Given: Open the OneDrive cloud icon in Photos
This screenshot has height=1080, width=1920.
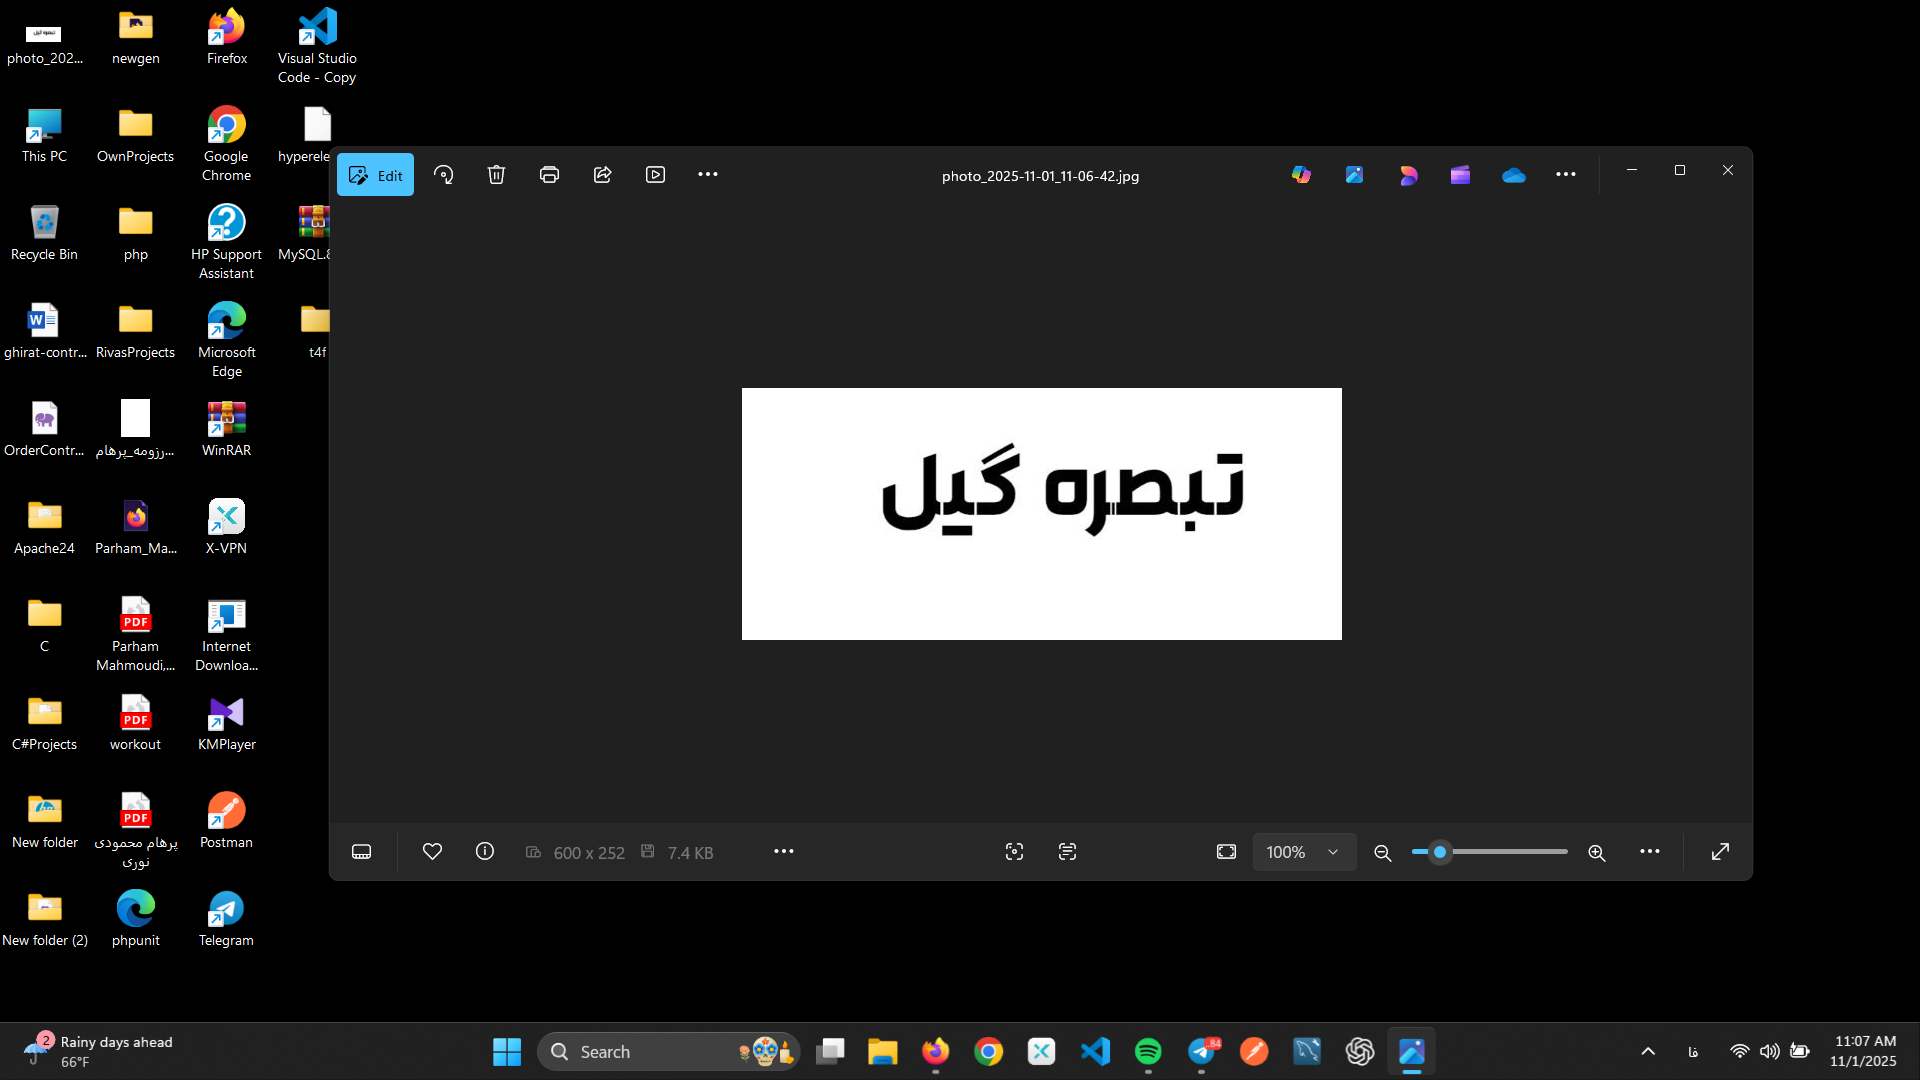Looking at the screenshot, I should point(1513,175).
